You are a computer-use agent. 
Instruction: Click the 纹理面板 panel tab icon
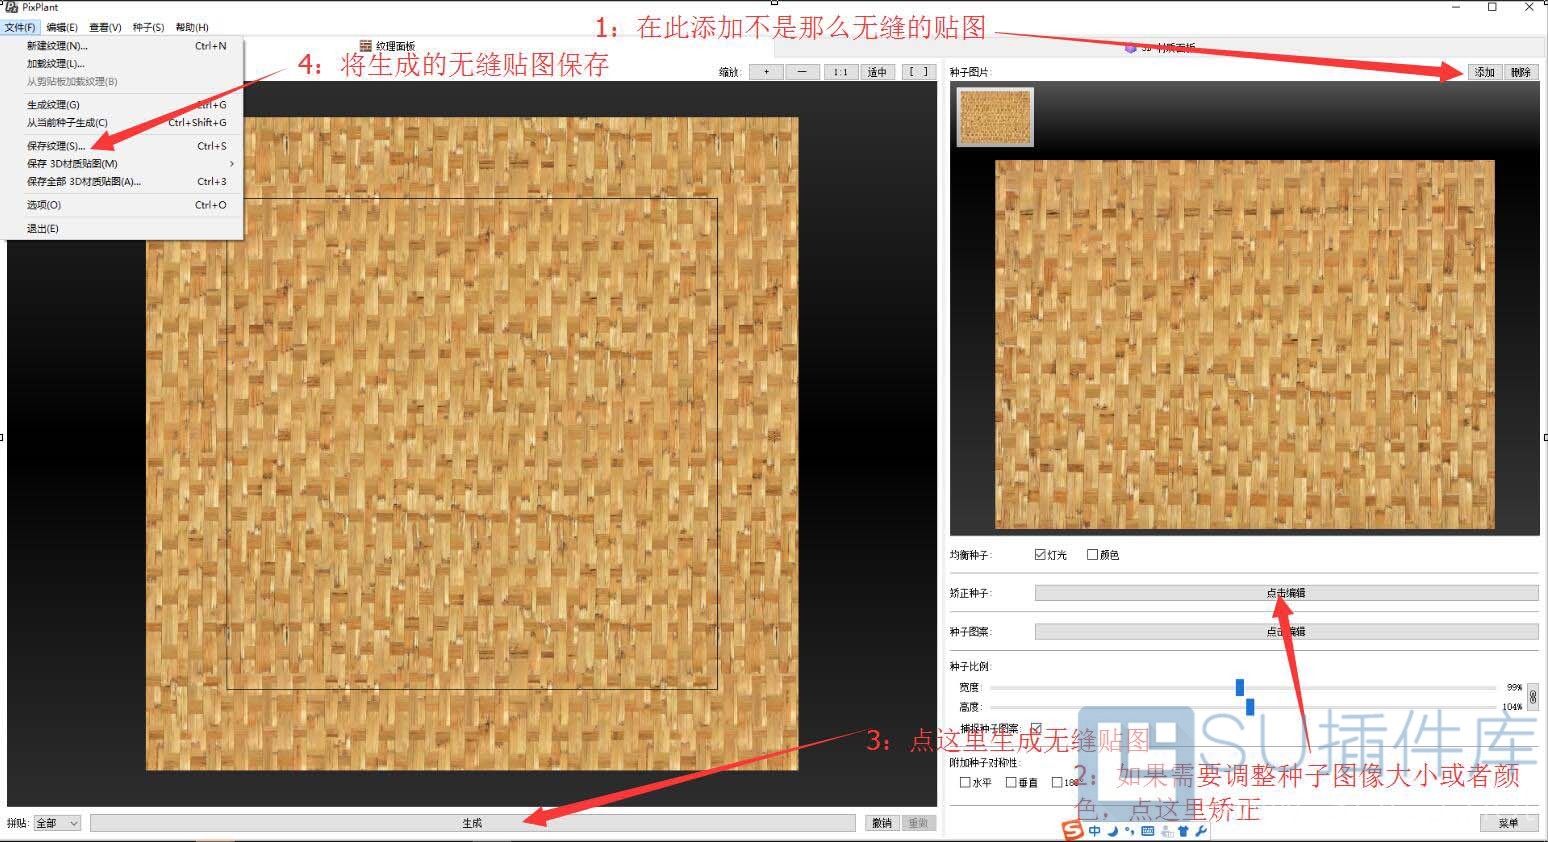coord(367,45)
